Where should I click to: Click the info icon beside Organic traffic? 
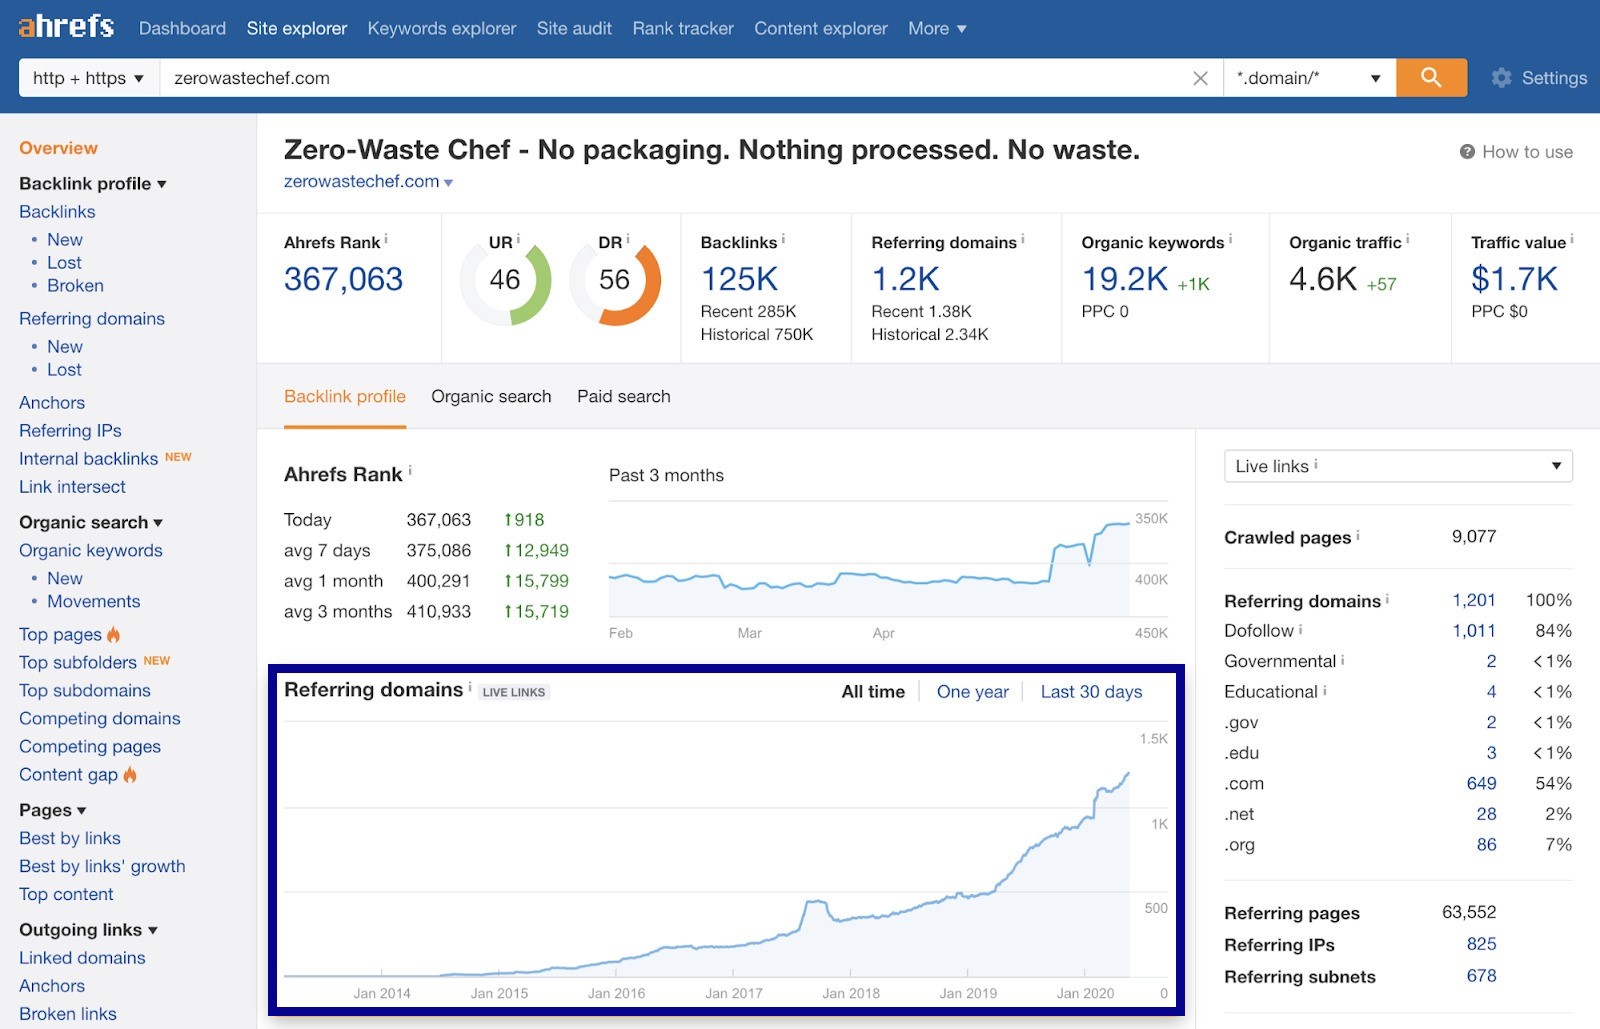(x=1408, y=240)
